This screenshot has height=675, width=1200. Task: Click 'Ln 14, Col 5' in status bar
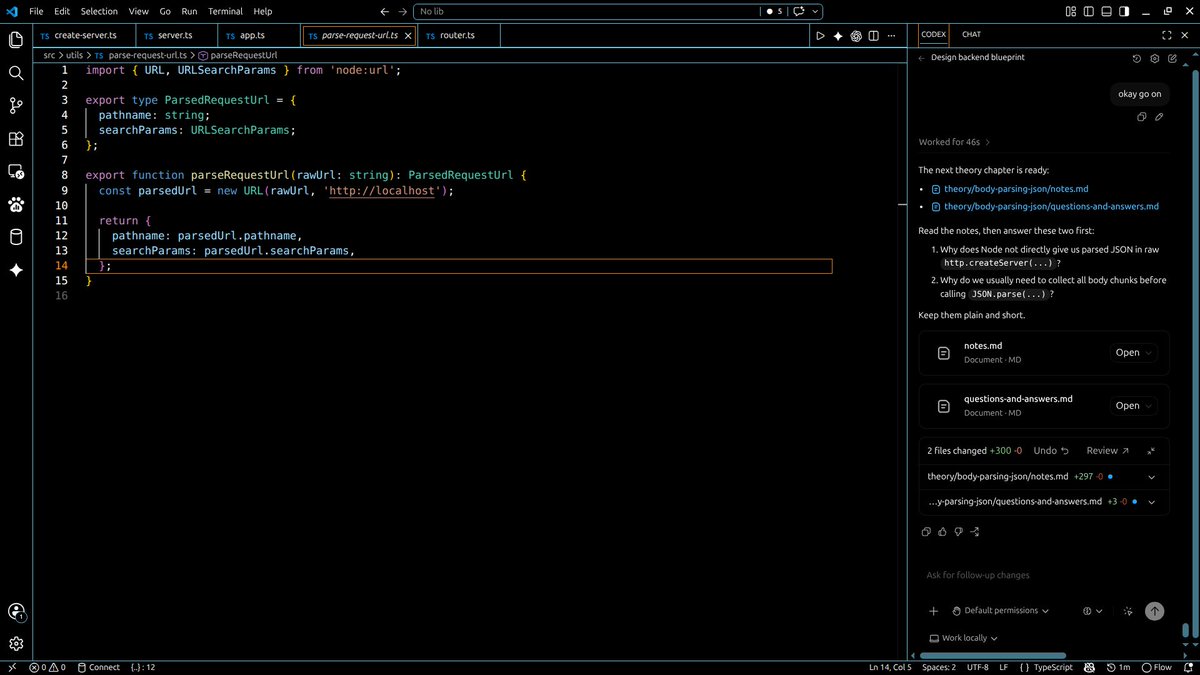[x=890, y=667]
